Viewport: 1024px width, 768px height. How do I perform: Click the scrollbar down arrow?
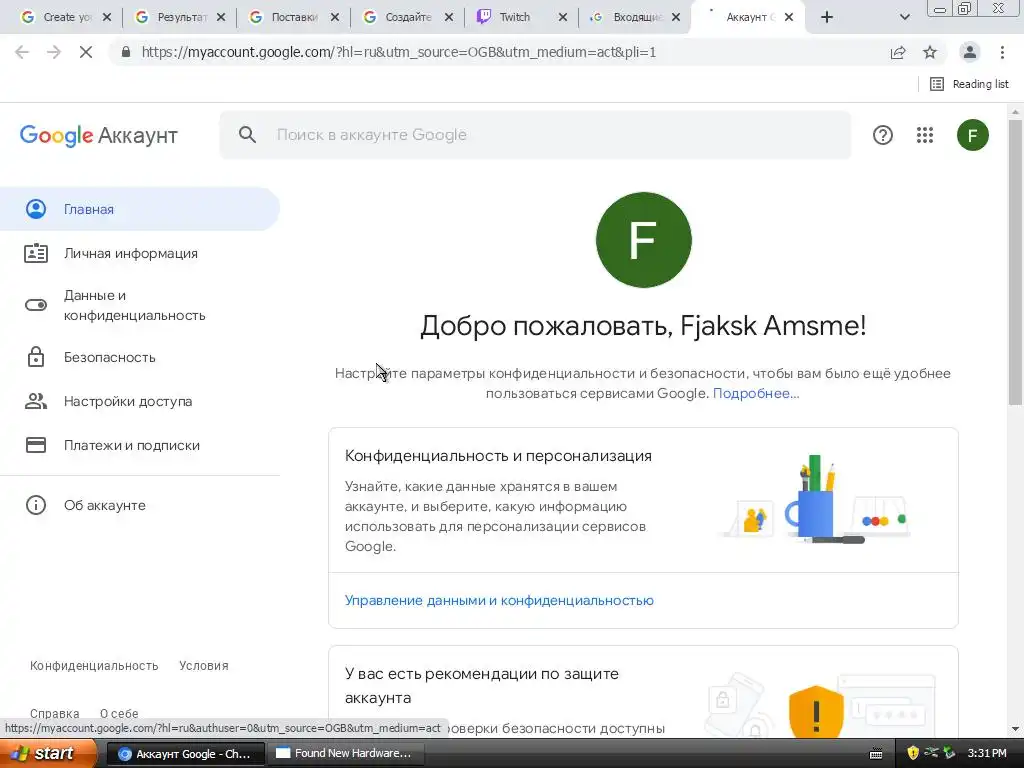coord(1015,729)
